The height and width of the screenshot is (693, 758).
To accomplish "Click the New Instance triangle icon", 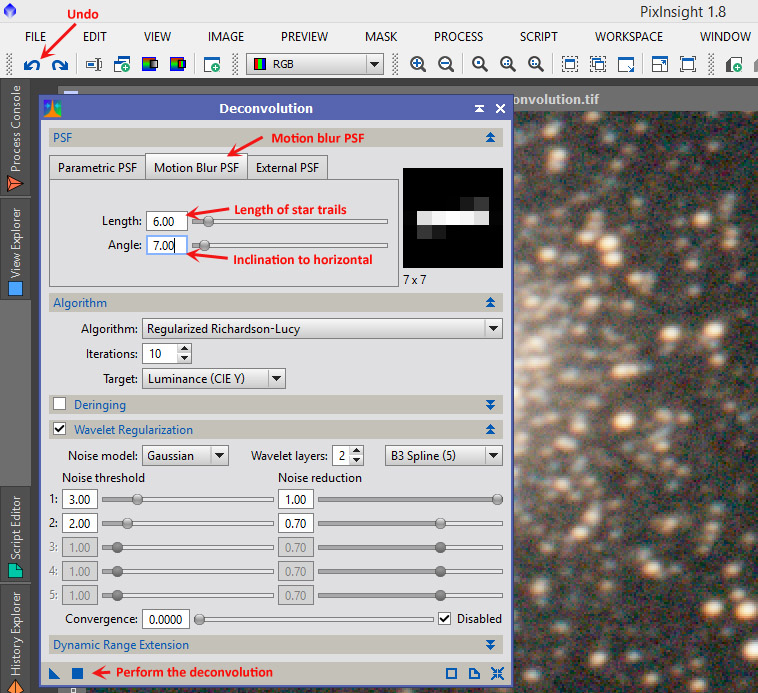I will point(55,673).
